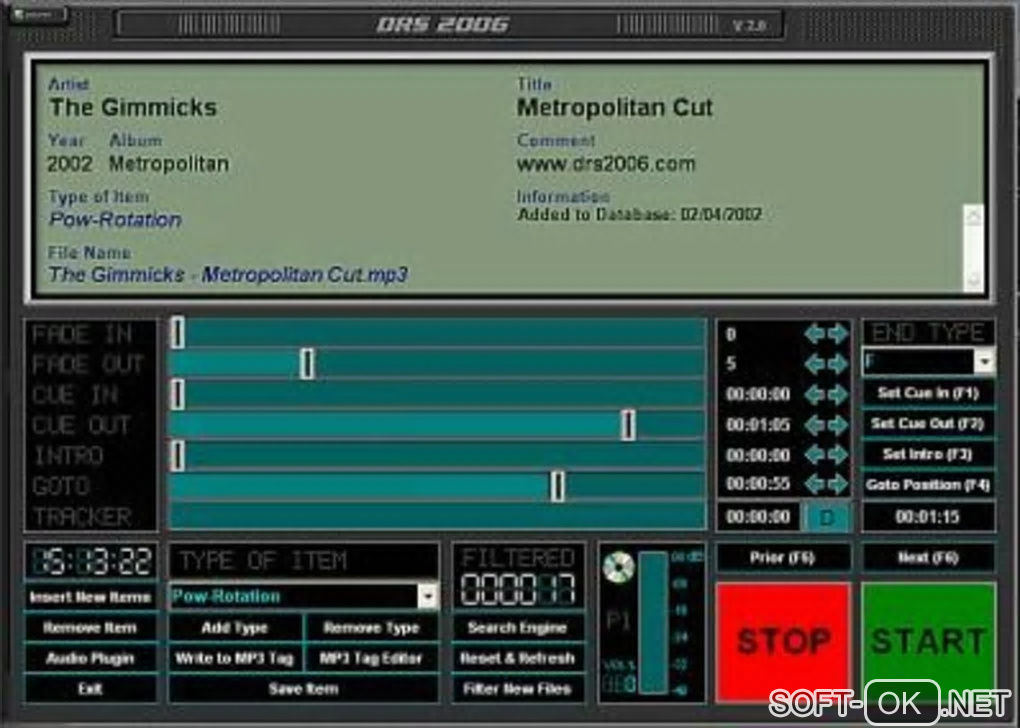1020x728 pixels.
Task: Click the Cue Out slider handle
Action: [x=628, y=425]
